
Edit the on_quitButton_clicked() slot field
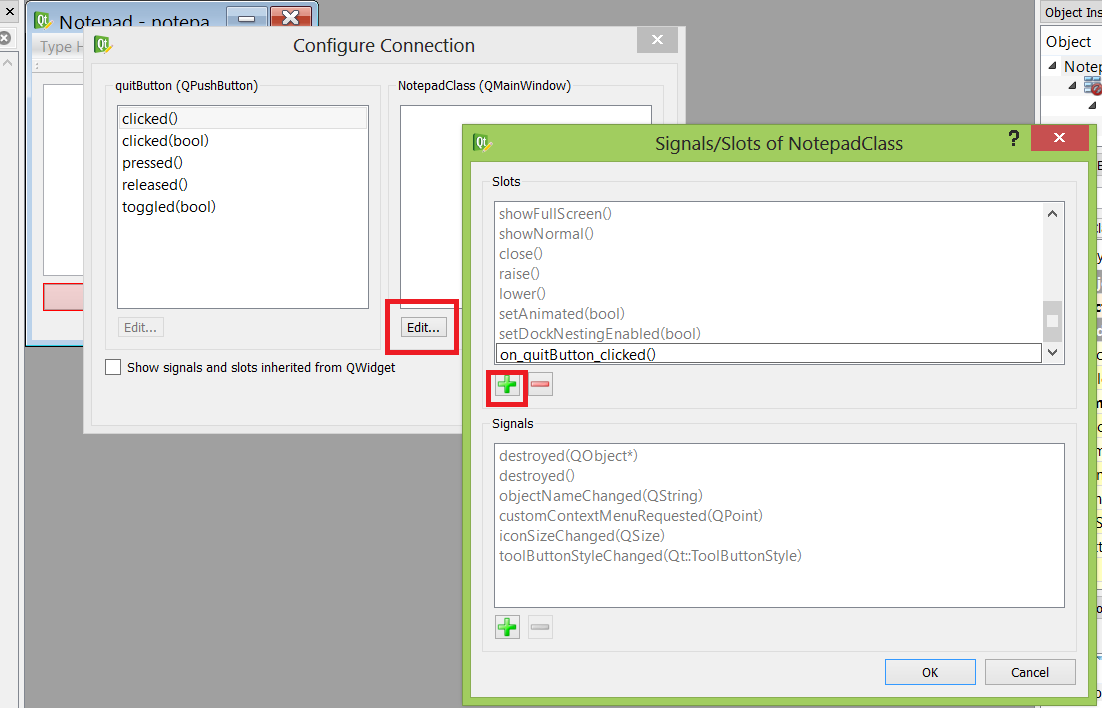click(x=769, y=354)
